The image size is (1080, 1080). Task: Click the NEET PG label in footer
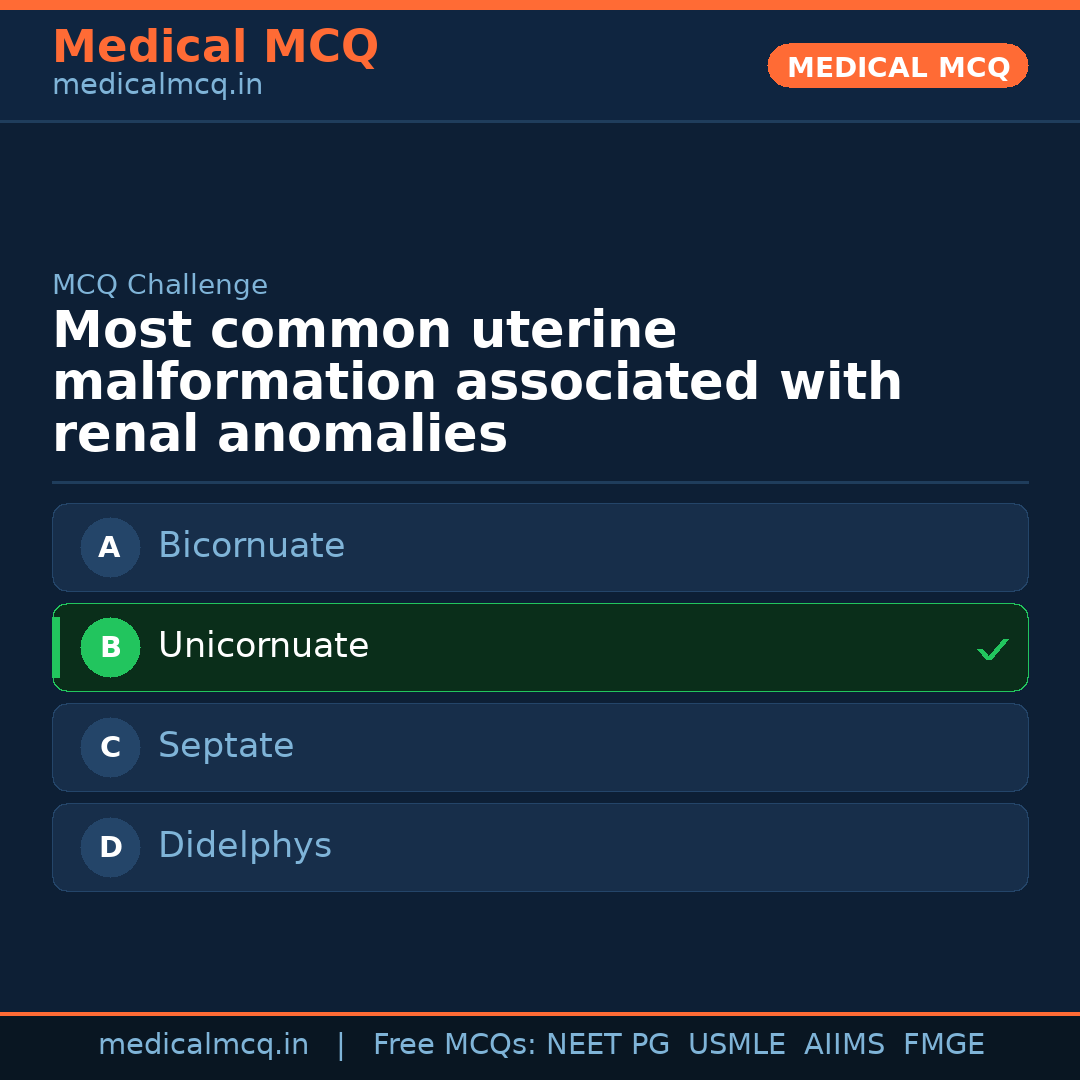tap(607, 1043)
